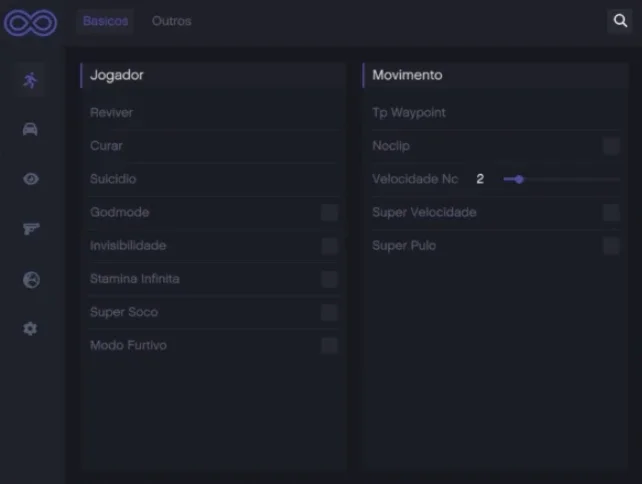Toggle the Invisibilidade checkbox
642x484 pixels.
329,246
